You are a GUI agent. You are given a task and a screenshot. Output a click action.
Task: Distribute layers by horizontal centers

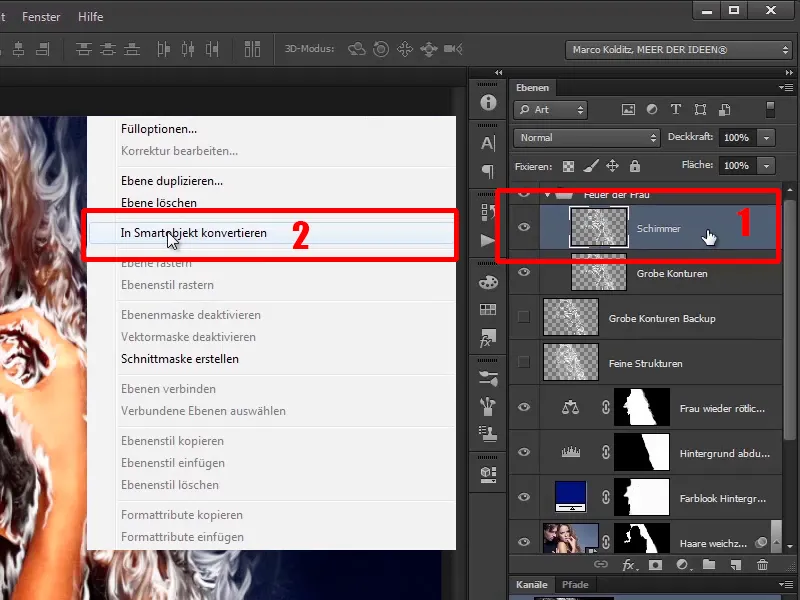[188, 49]
